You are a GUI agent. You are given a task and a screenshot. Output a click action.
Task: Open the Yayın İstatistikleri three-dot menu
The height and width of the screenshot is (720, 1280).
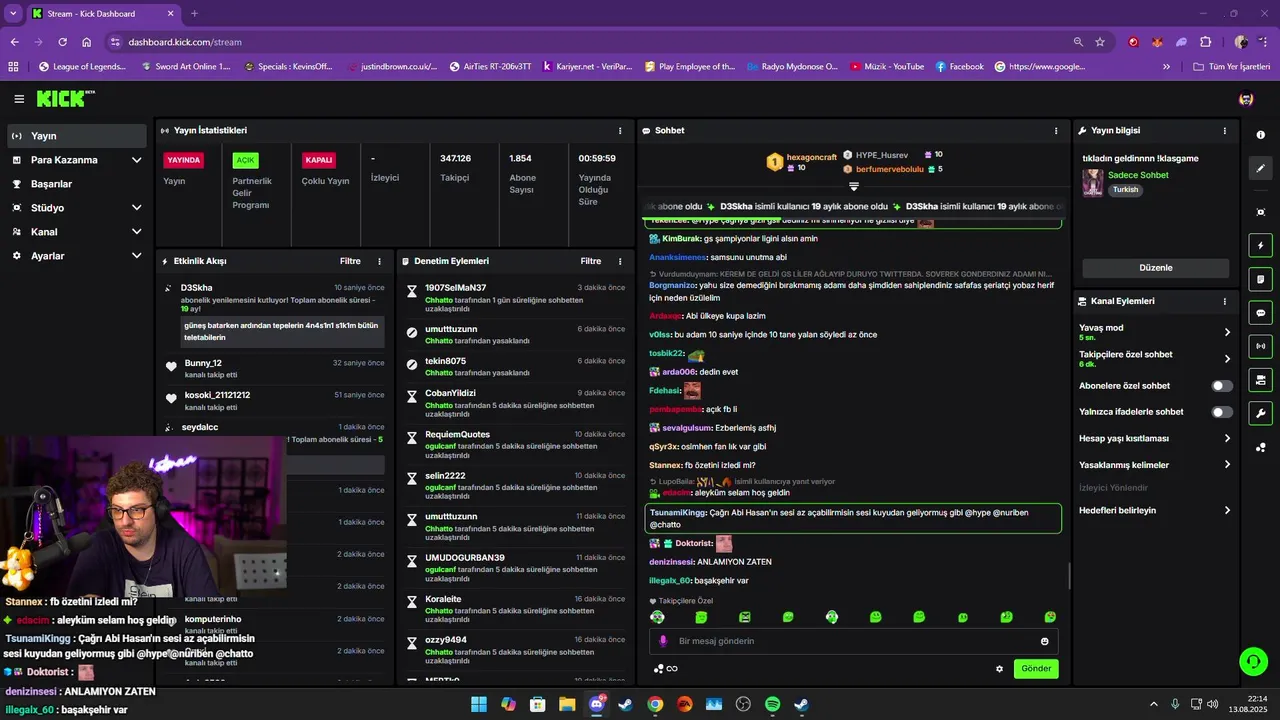click(620, 130)
